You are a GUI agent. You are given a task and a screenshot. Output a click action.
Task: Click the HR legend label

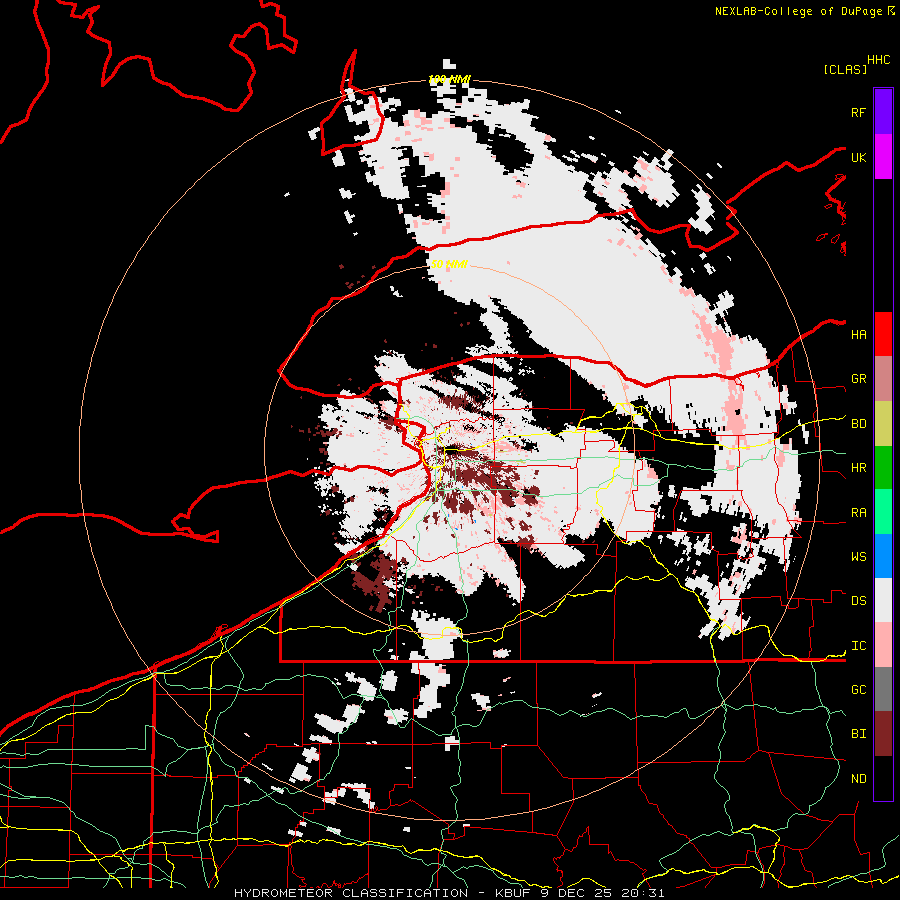click(858, 468)
